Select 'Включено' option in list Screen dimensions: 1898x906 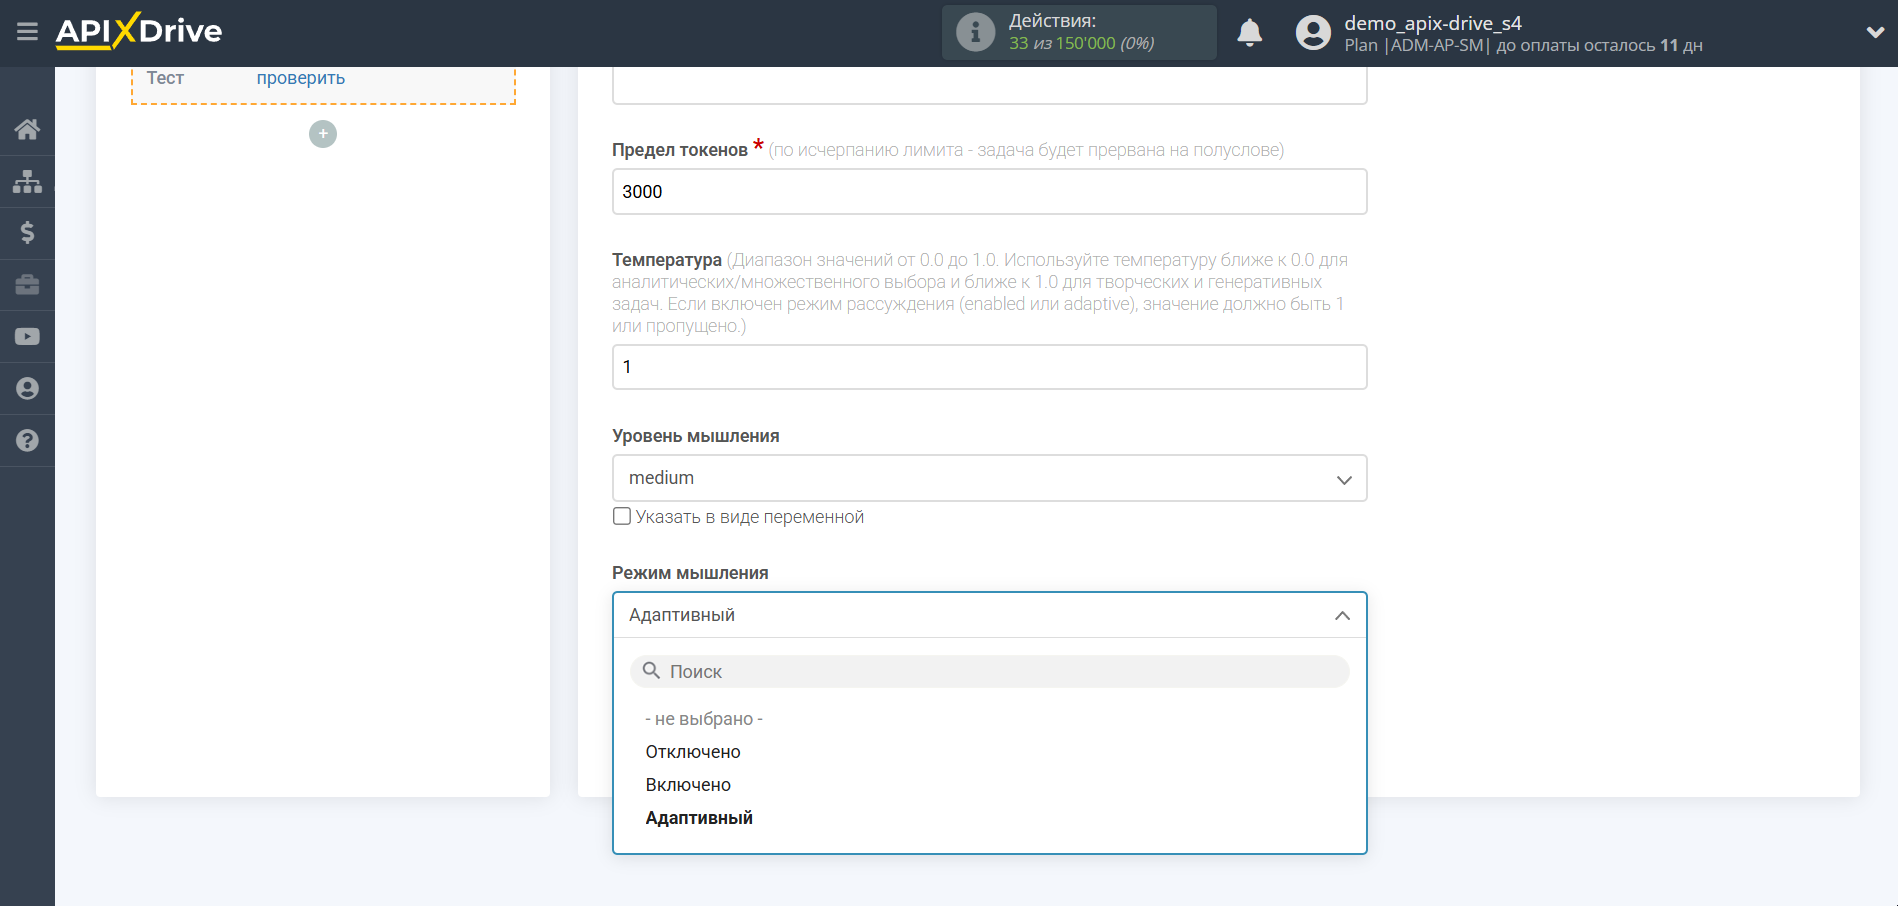[x=688, y=785]
